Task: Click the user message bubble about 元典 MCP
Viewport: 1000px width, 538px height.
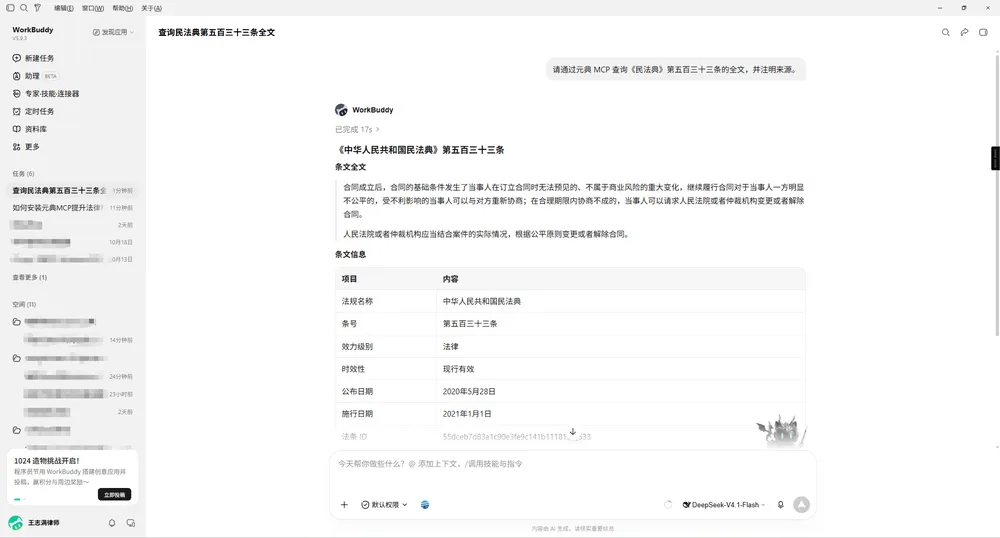Action: (675, 69)
